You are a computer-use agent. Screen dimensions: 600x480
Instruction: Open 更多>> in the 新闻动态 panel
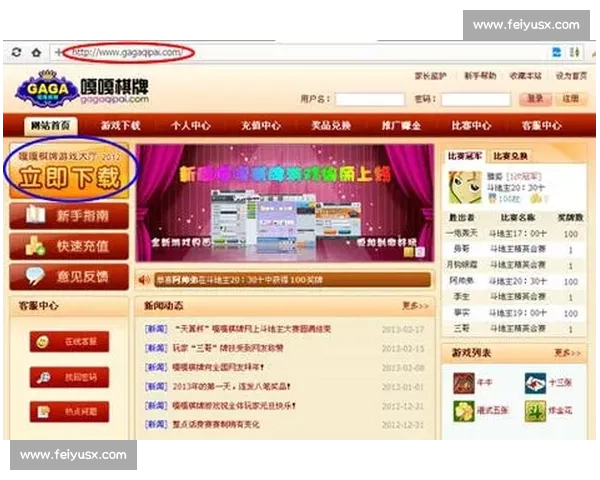[x=416, y=305]
